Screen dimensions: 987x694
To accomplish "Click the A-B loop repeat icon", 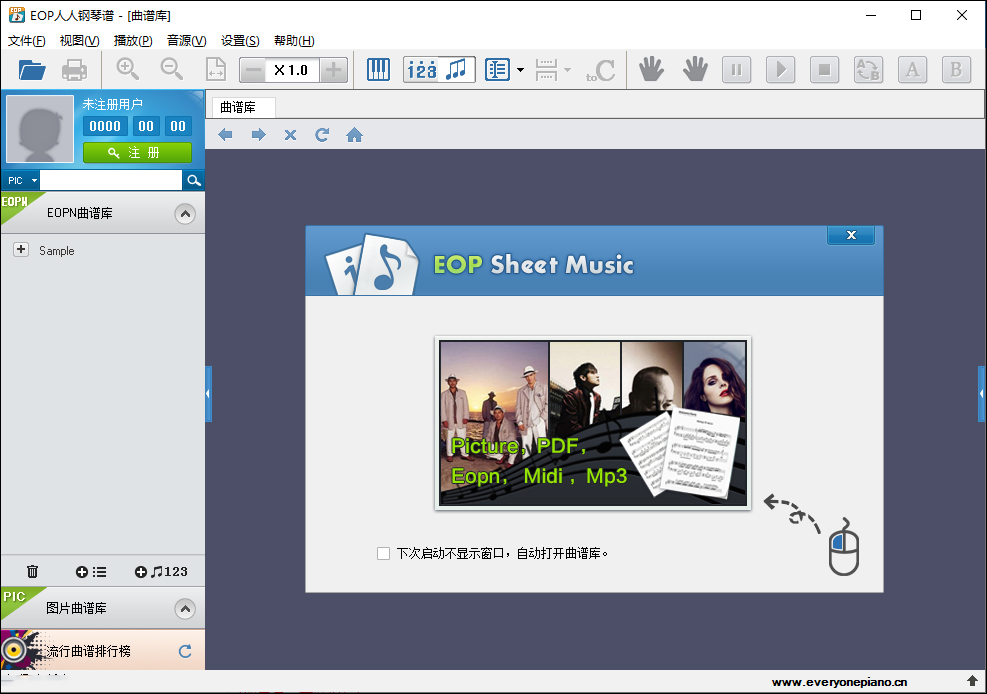I will [x=868, y=70].
